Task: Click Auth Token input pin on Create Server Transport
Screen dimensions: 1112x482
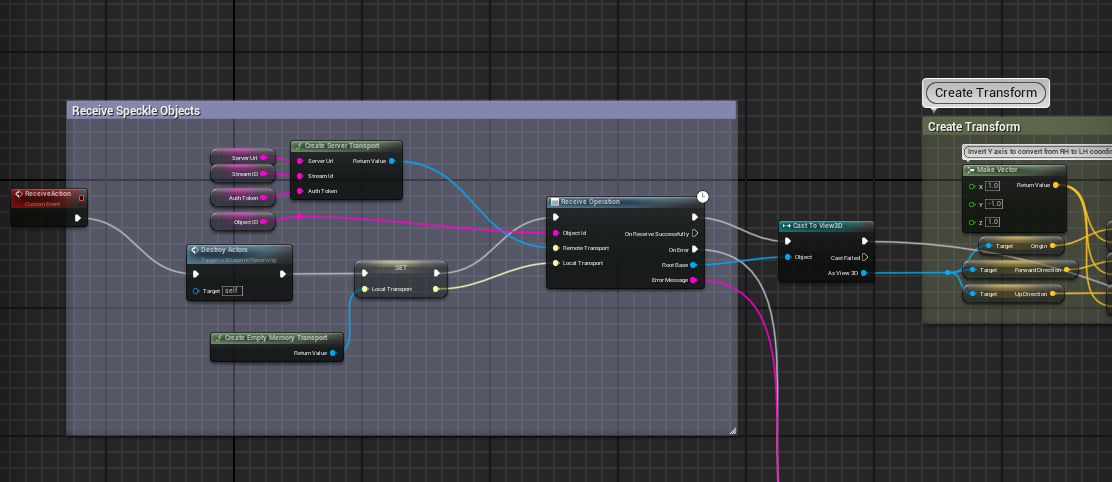Action: (x=300, y=191)
